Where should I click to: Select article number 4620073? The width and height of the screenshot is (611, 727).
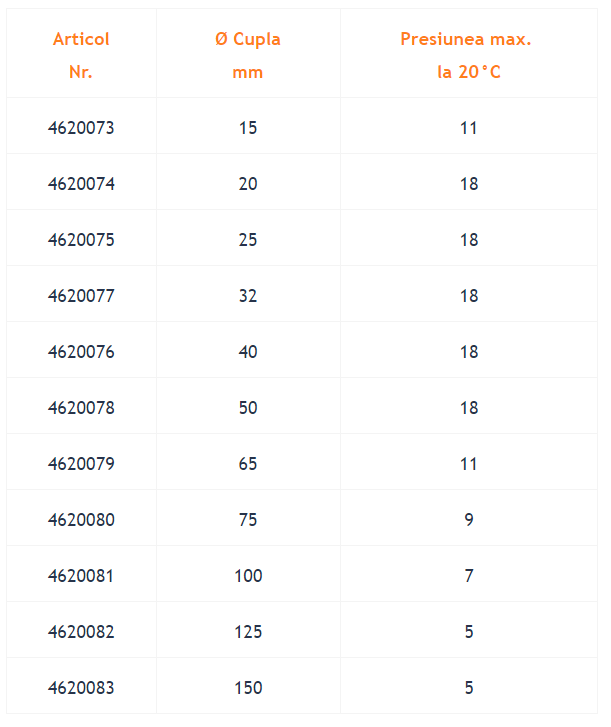coord(81,128)
